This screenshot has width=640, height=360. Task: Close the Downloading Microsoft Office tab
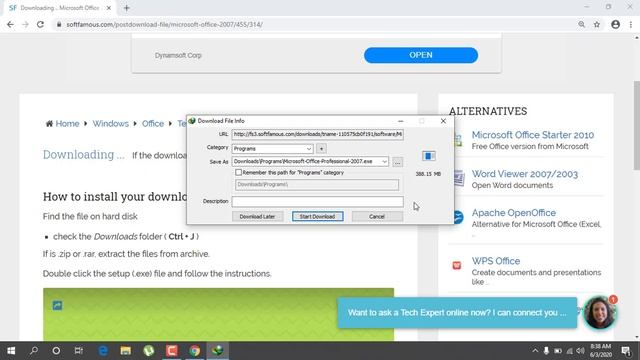click(x=109, y=8)
